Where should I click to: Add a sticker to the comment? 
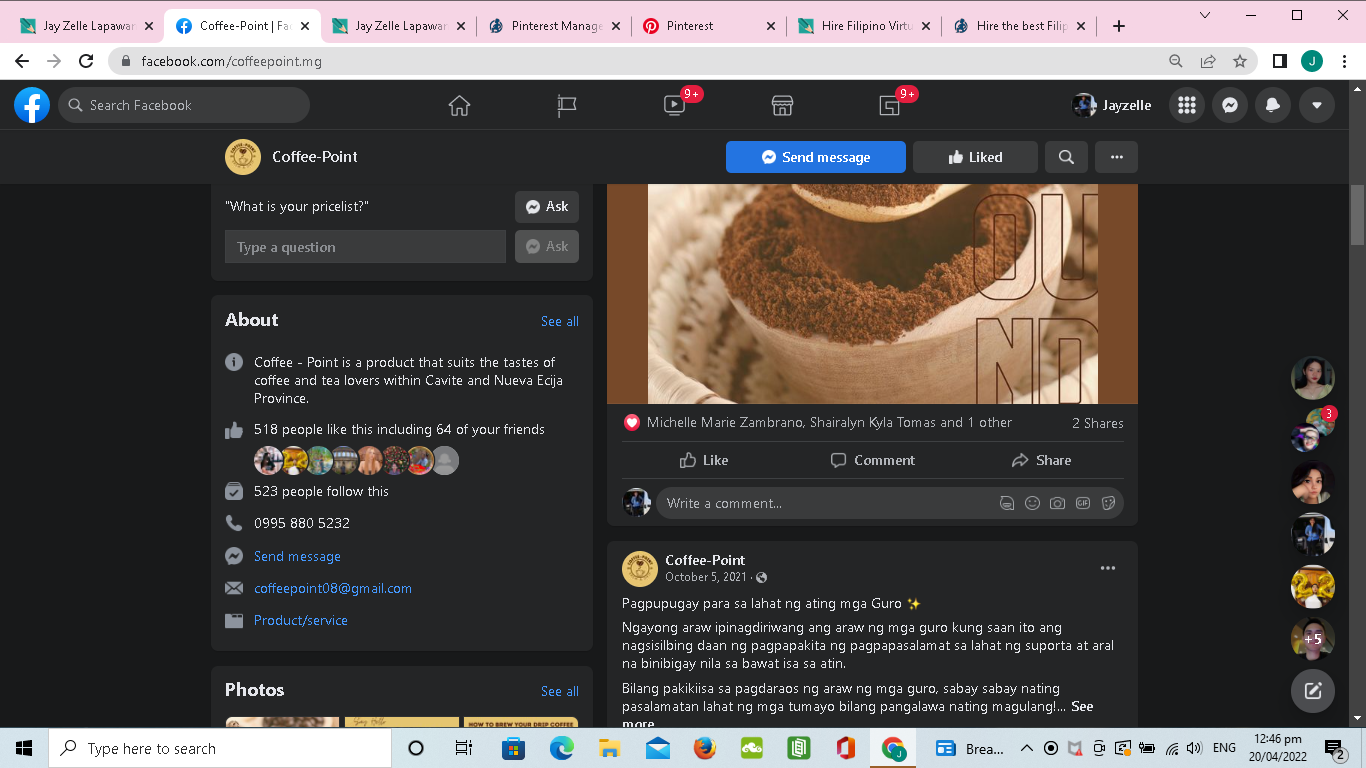1108,503
